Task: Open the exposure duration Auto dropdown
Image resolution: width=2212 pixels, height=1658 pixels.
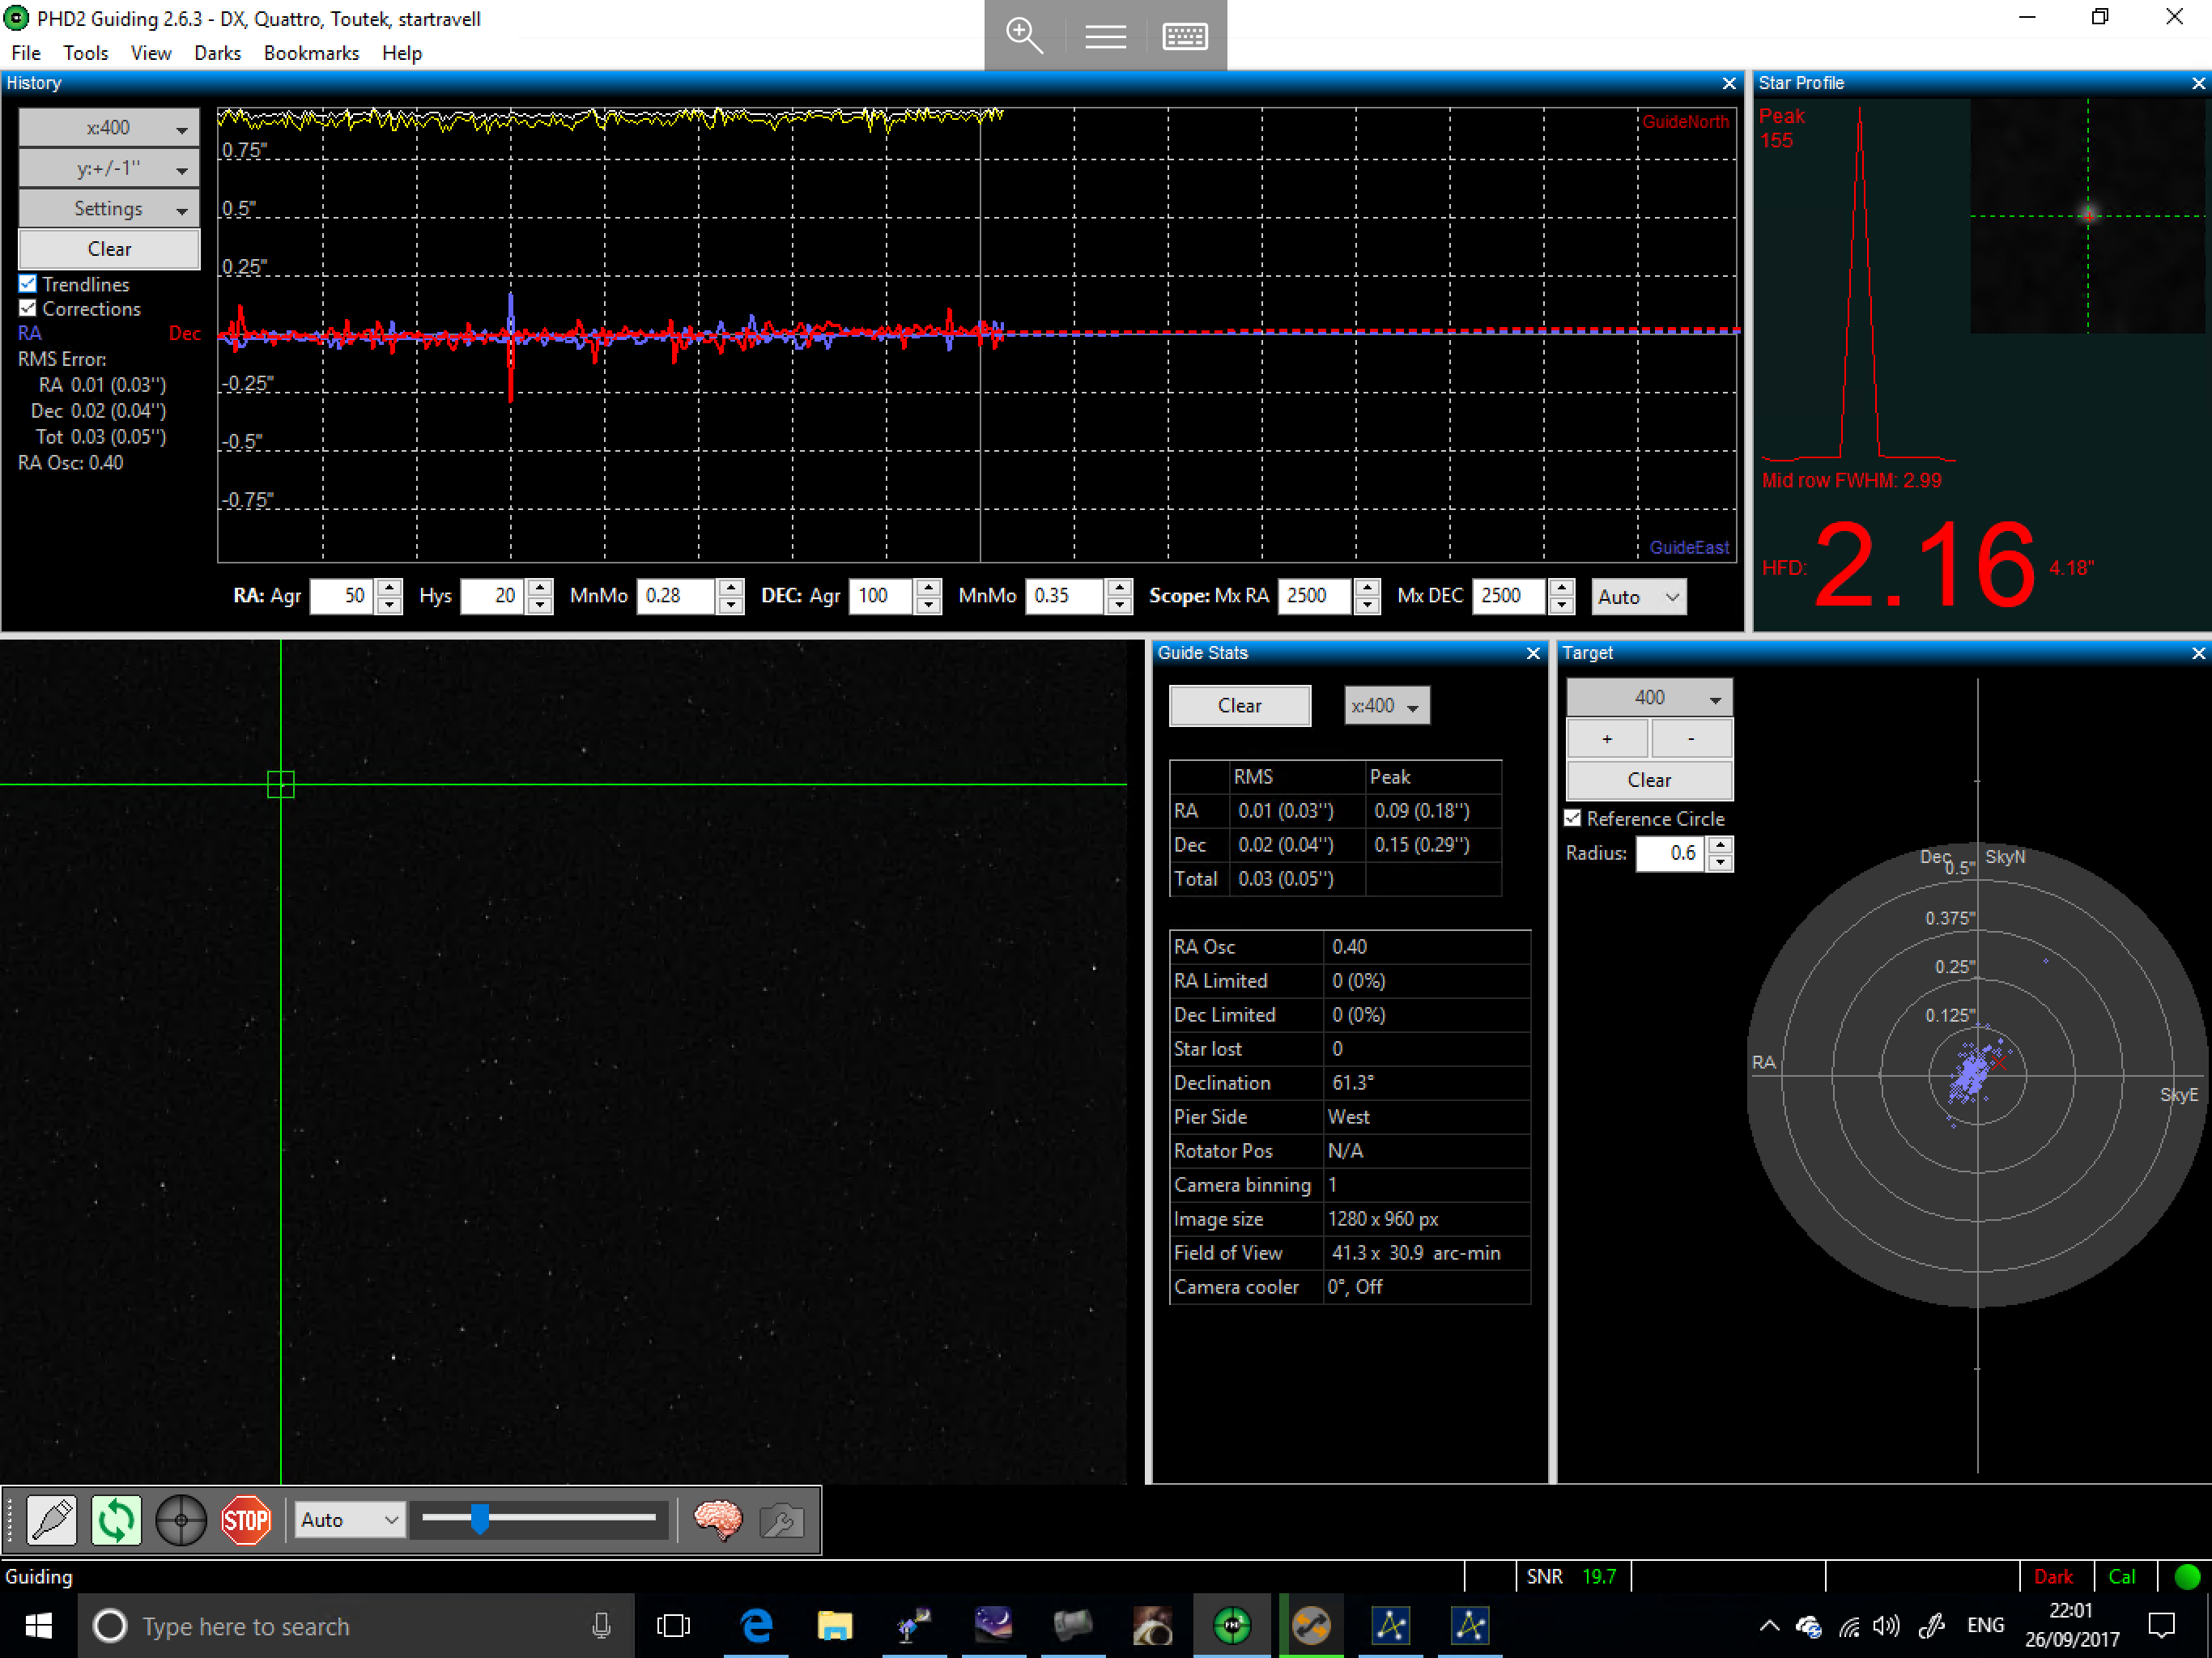Action: coord(349,1519)
